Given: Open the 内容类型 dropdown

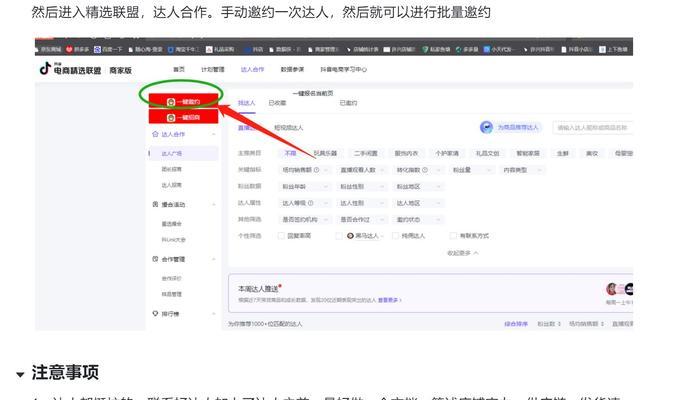Looking at the screenshot, I should point(522,170).
